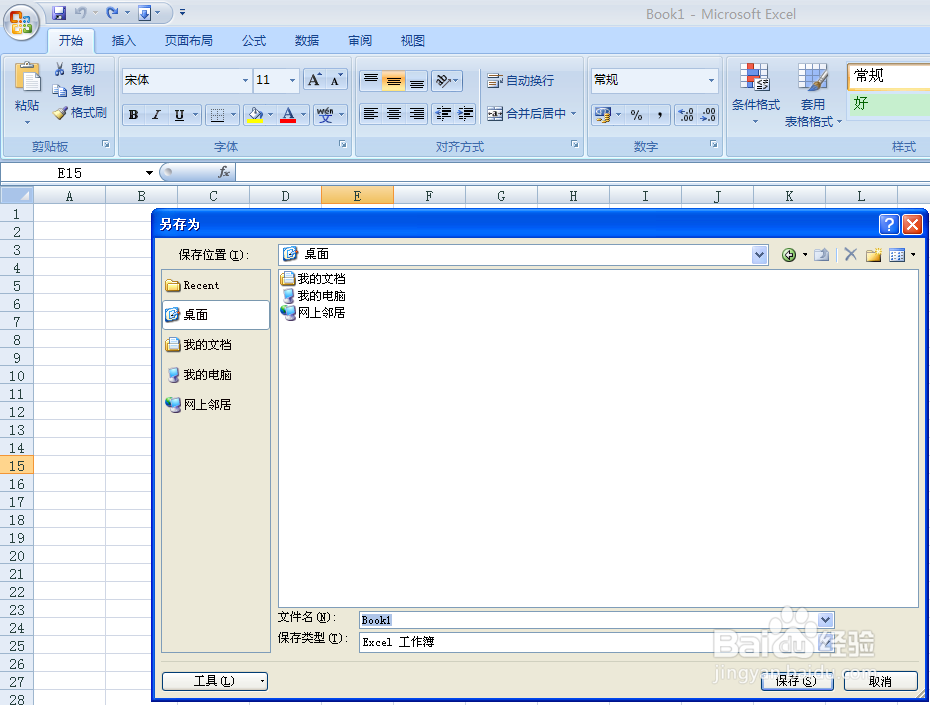Click the Views icon in Save dialog
The height and width of the screenshot is (705, 930).
(897, 255)
